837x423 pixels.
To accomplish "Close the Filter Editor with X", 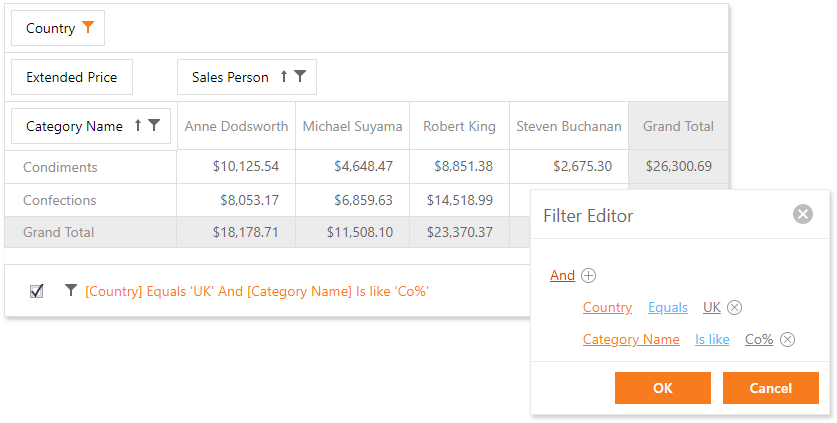I will tap(802, 214).
